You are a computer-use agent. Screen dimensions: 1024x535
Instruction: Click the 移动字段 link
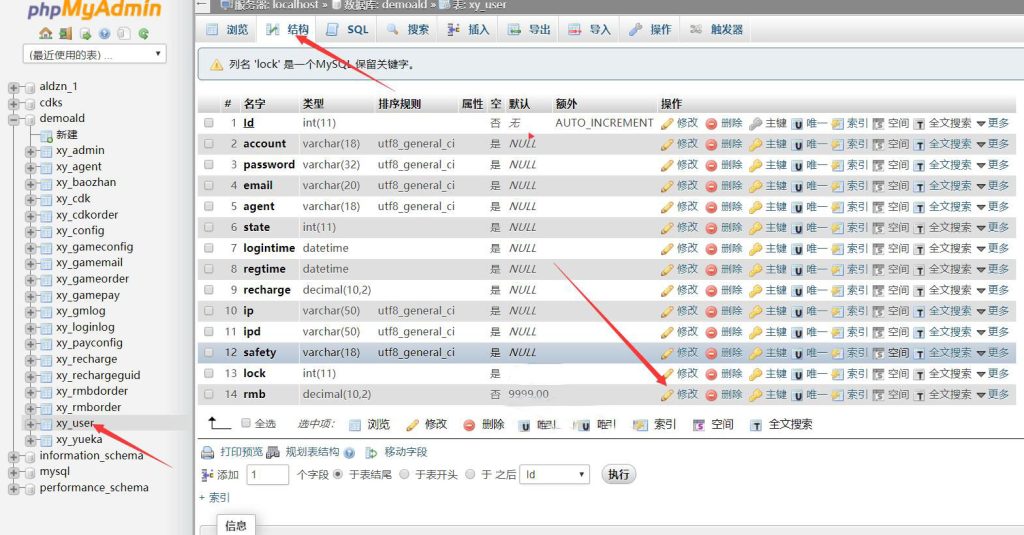click(406, 452)
